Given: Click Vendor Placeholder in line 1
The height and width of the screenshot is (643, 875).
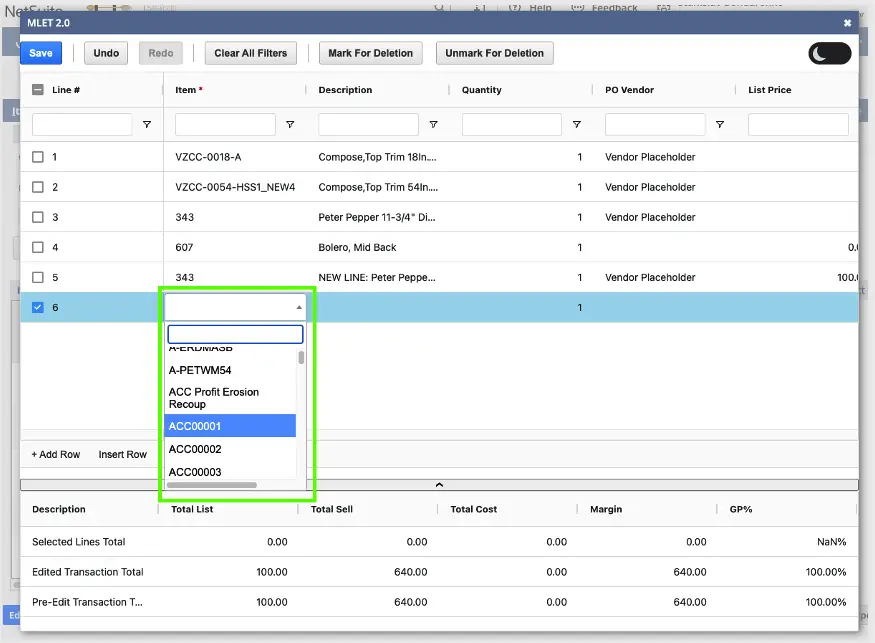Looking at the screenshot, I should [x=650, y=157].
